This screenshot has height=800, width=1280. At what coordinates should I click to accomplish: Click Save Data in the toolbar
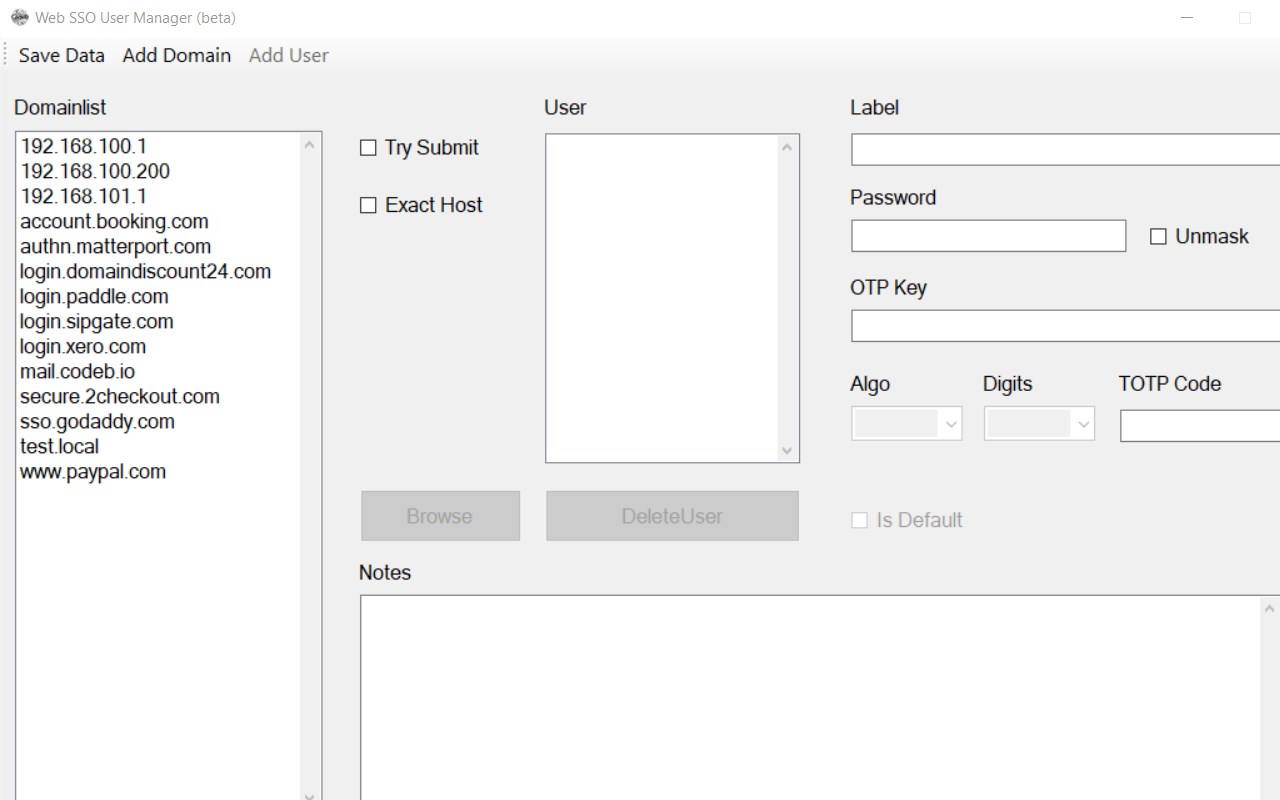(x=61, y=55)
